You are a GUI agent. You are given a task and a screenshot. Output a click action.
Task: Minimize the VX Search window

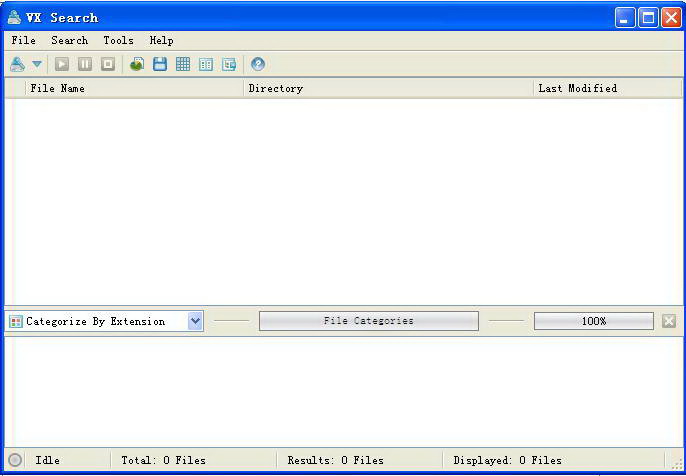pyautogui.click(x=625, y=18)
